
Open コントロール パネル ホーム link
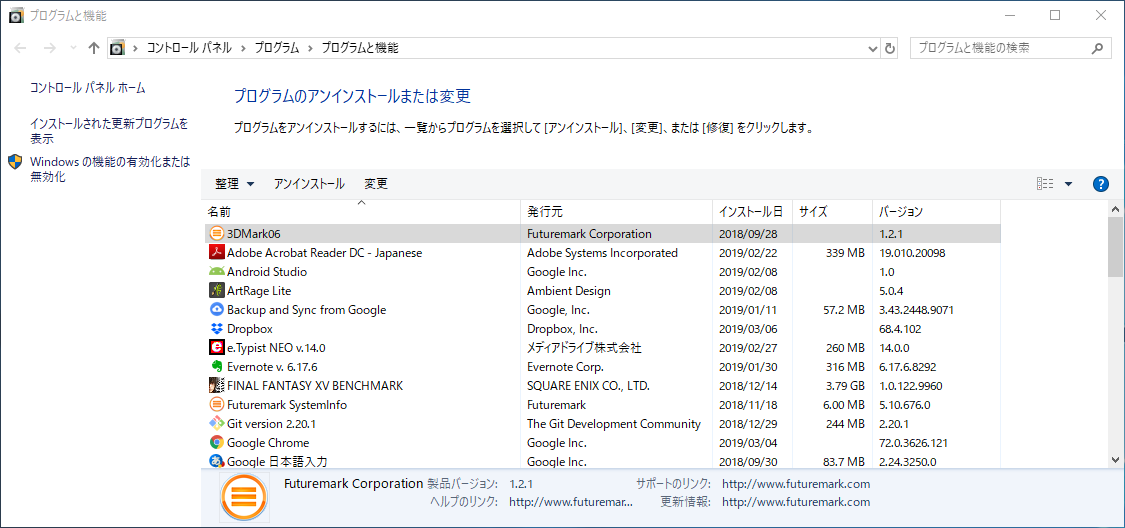pyautogui.click(x=88, y=88)
